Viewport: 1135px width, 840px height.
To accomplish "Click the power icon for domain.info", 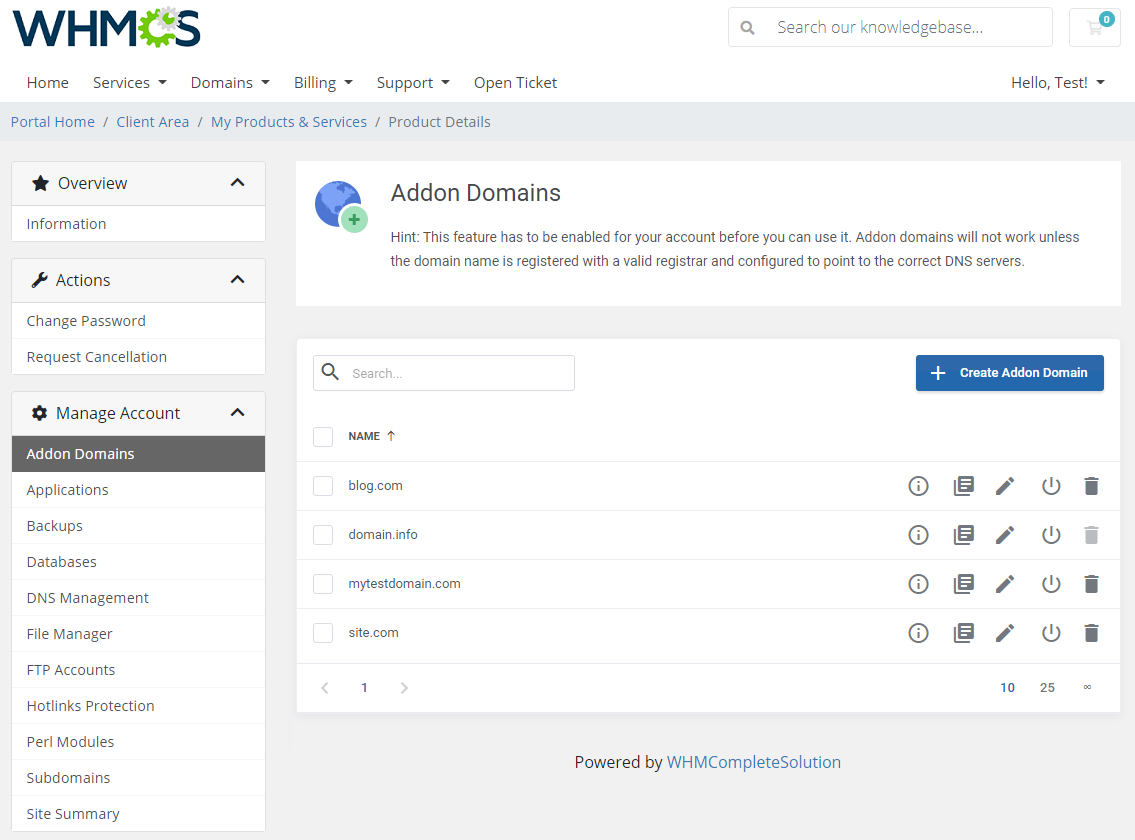I will [1051, 535].
